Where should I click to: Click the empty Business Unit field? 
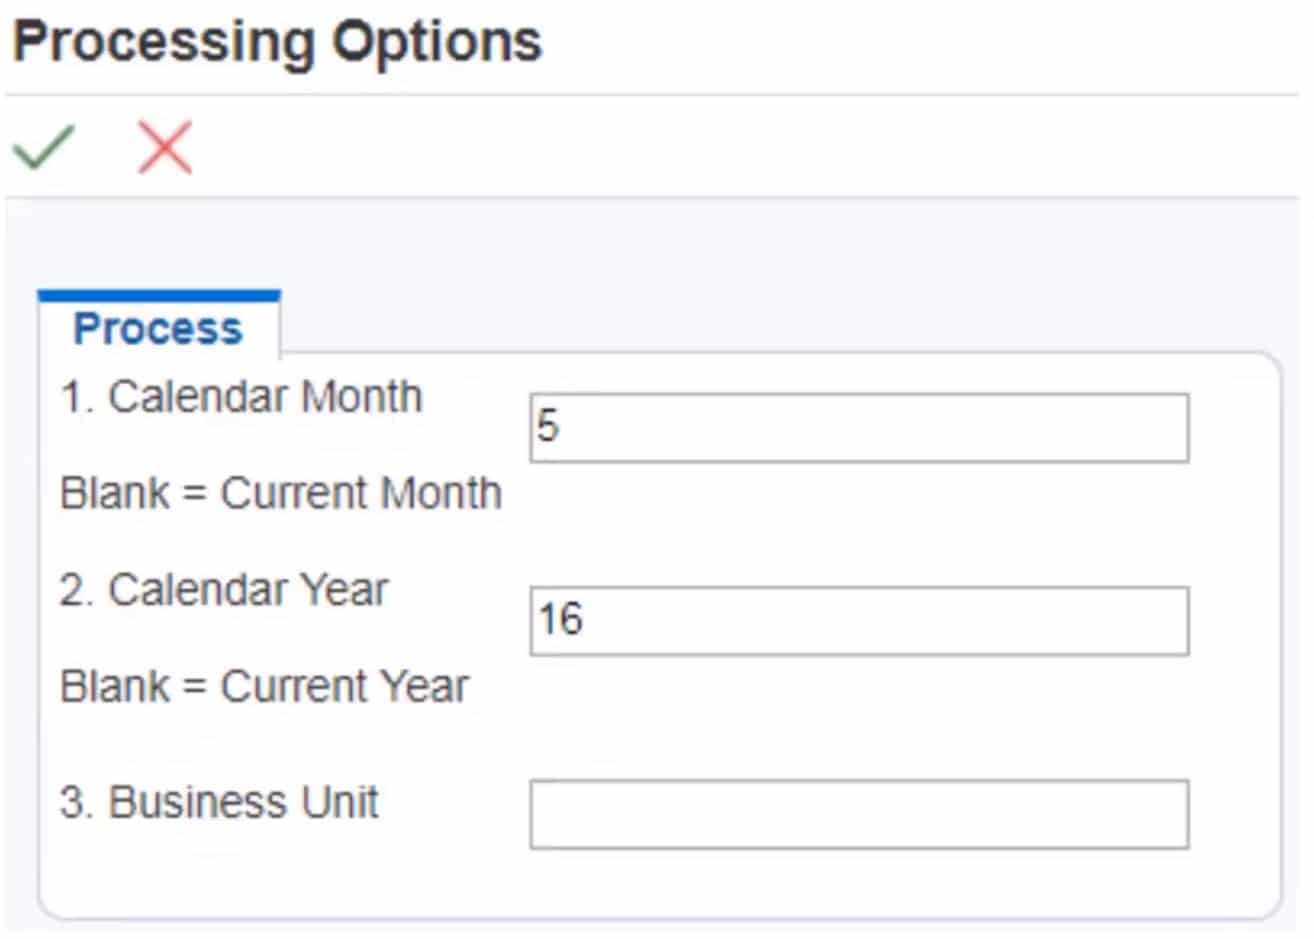(860, 812)
